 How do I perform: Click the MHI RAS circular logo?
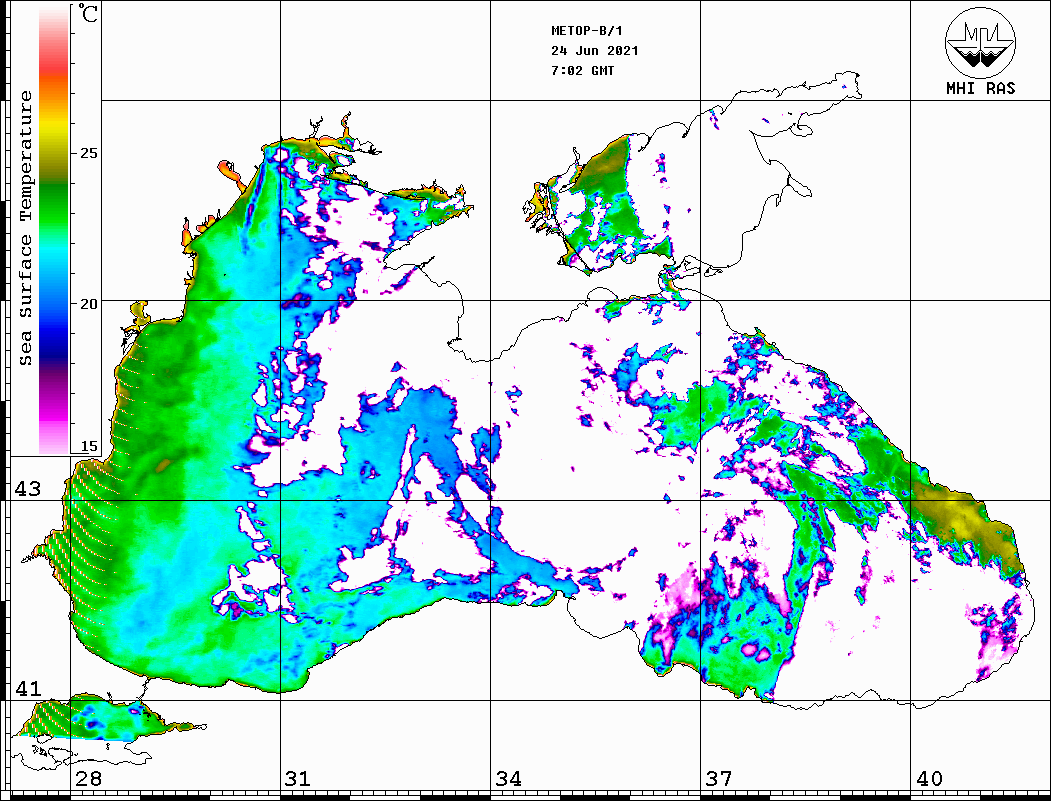tap(980, 42)
